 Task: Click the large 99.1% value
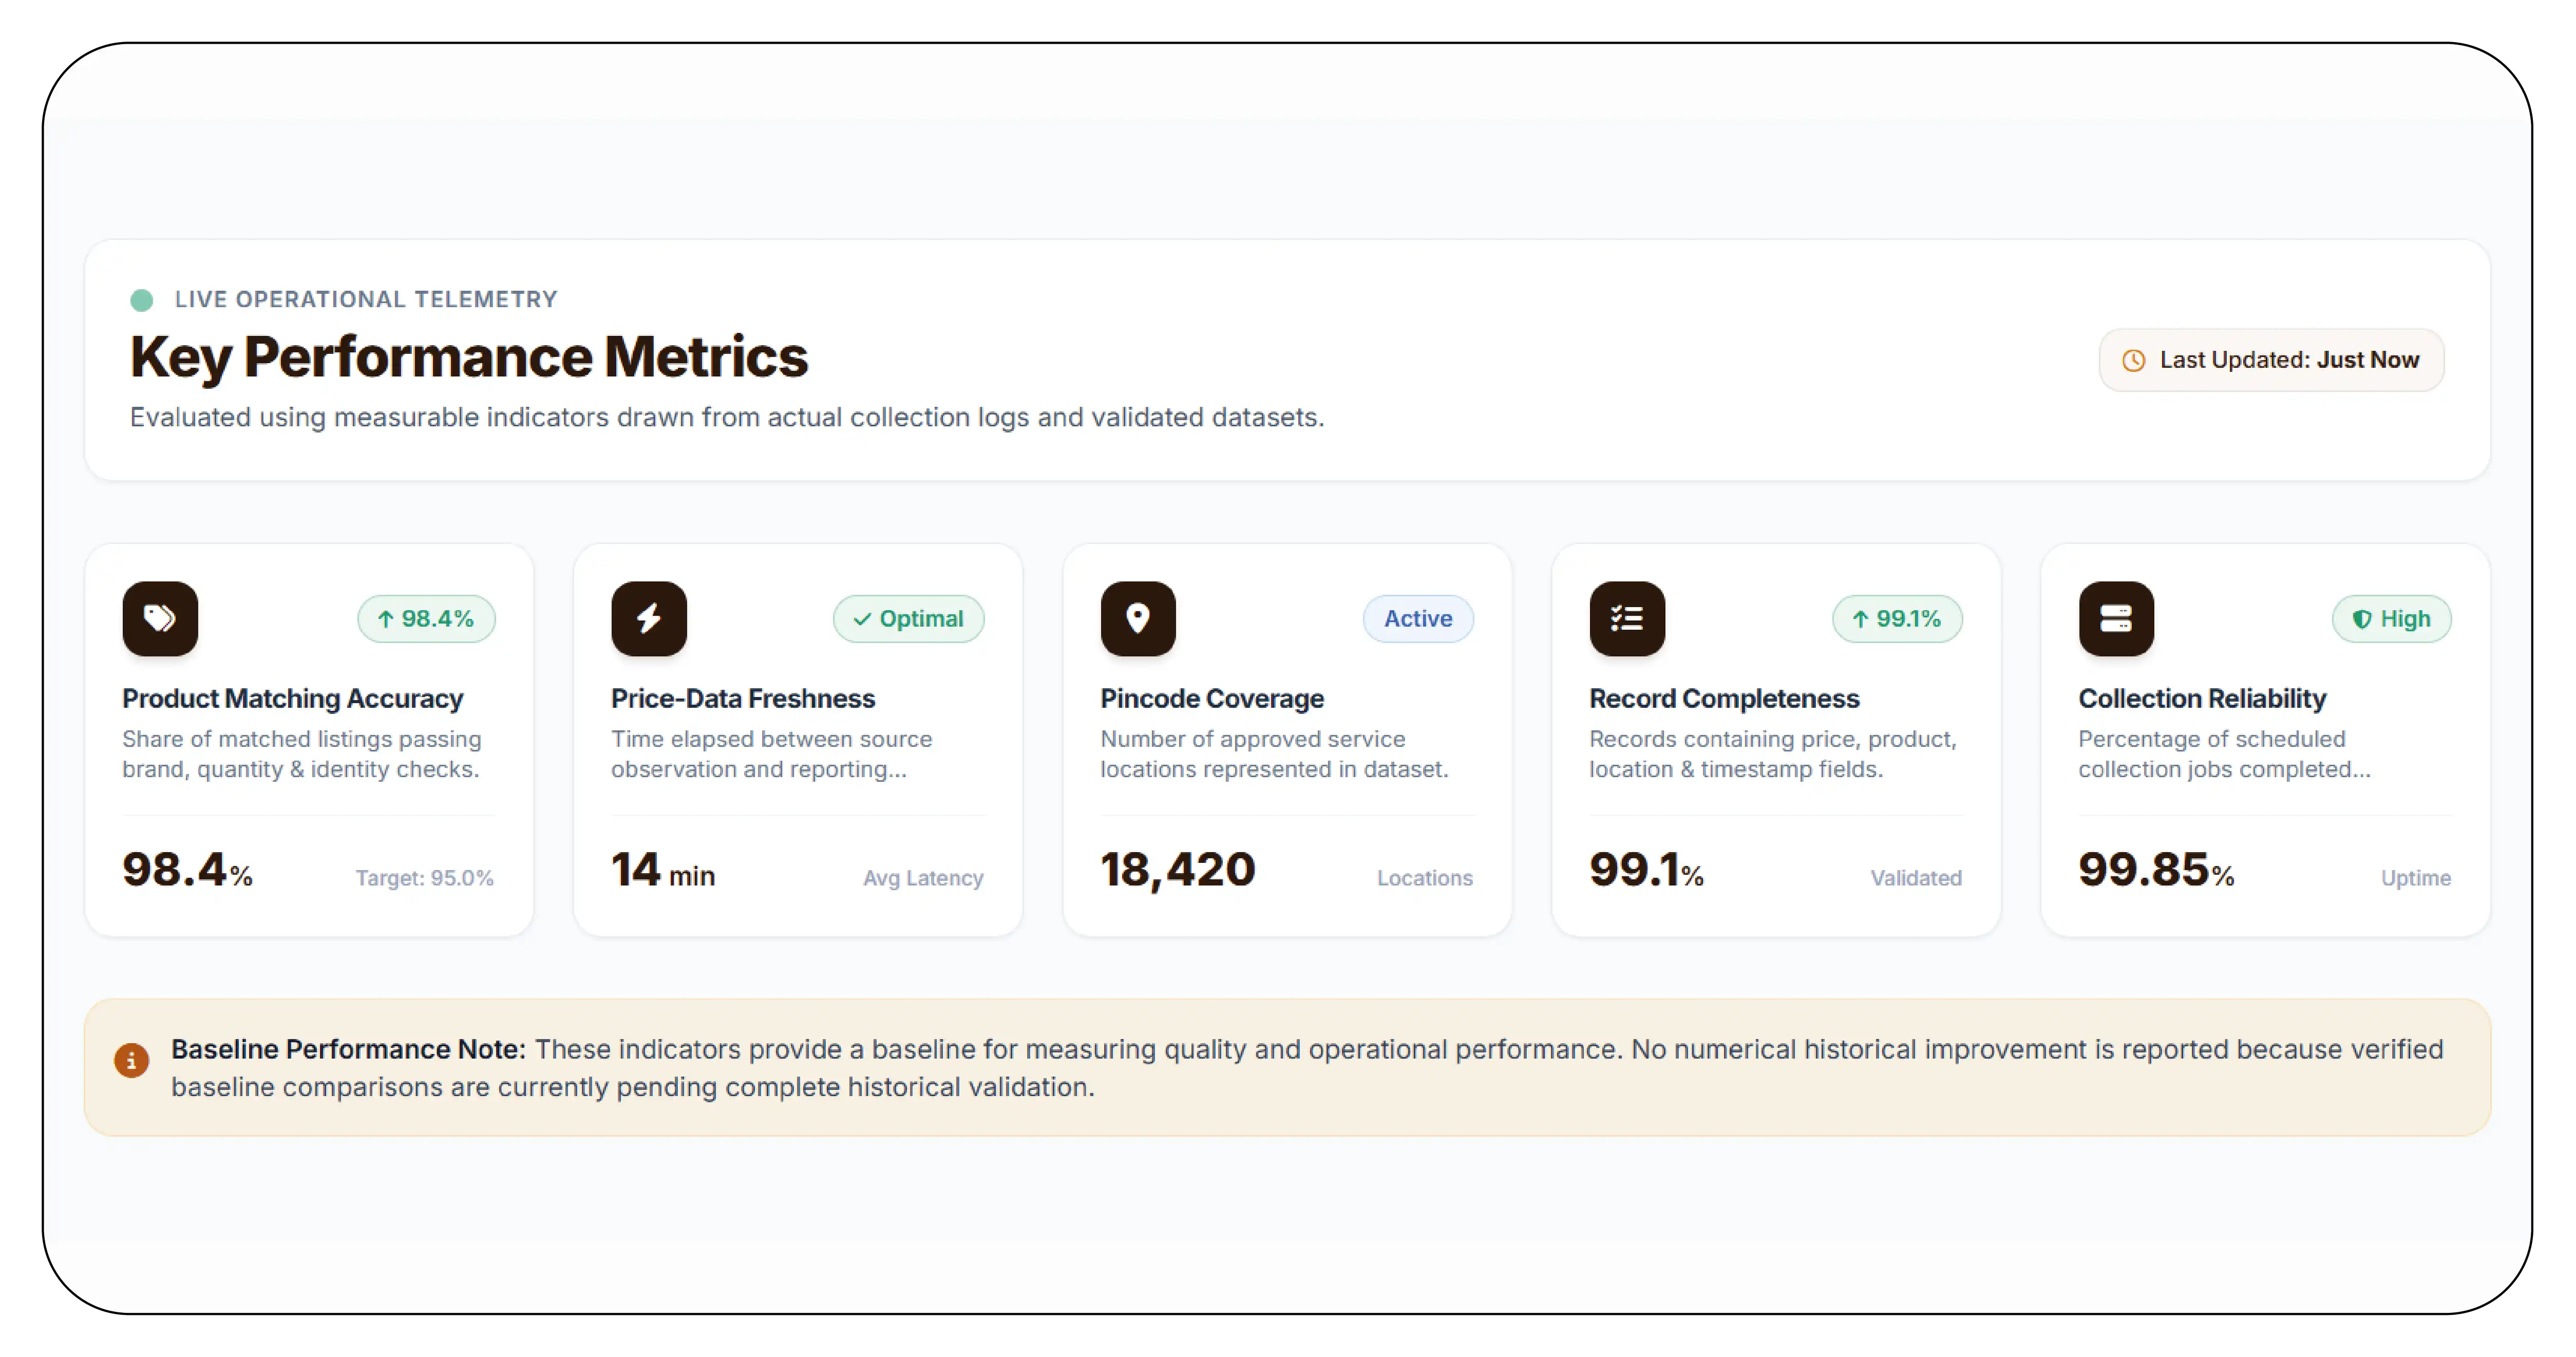pyautogui.click(x=1647, y=870)
